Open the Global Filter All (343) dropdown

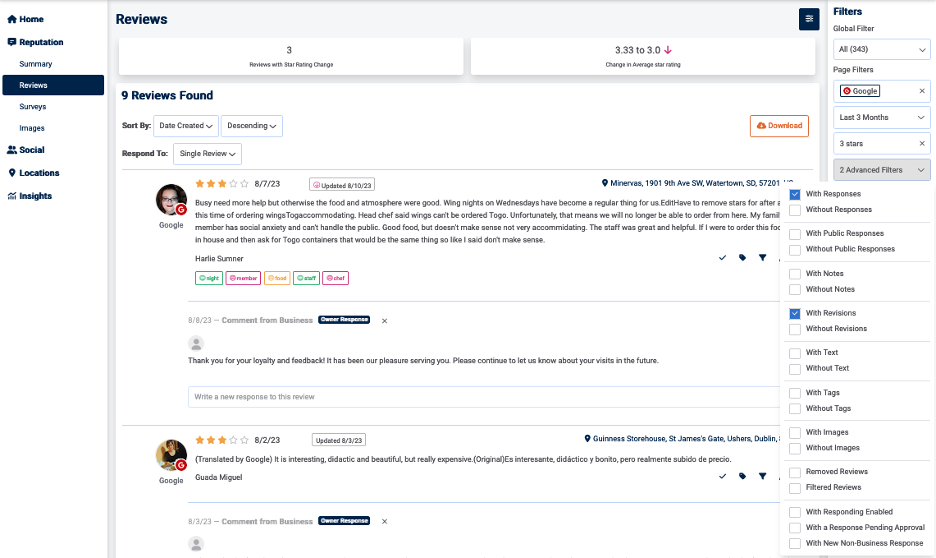tap(881, 50)
